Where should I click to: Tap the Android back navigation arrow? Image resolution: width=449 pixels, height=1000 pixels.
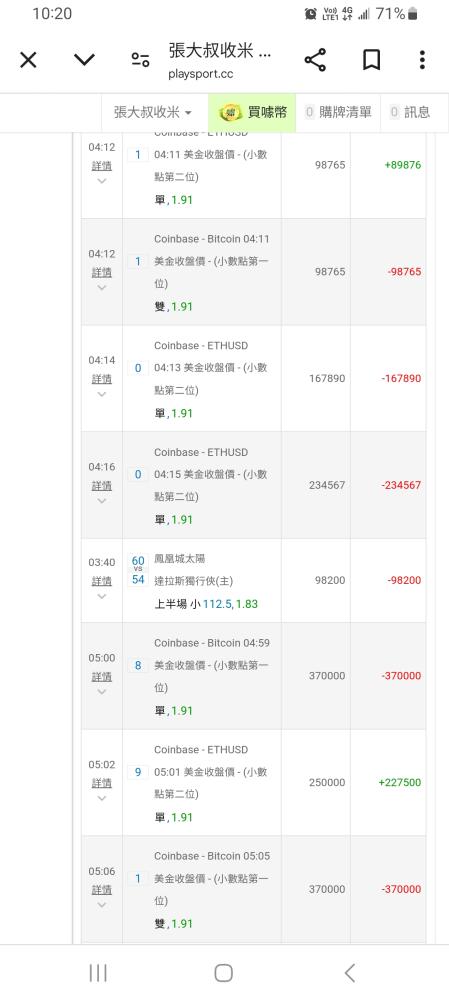click(x=350, y=973)
